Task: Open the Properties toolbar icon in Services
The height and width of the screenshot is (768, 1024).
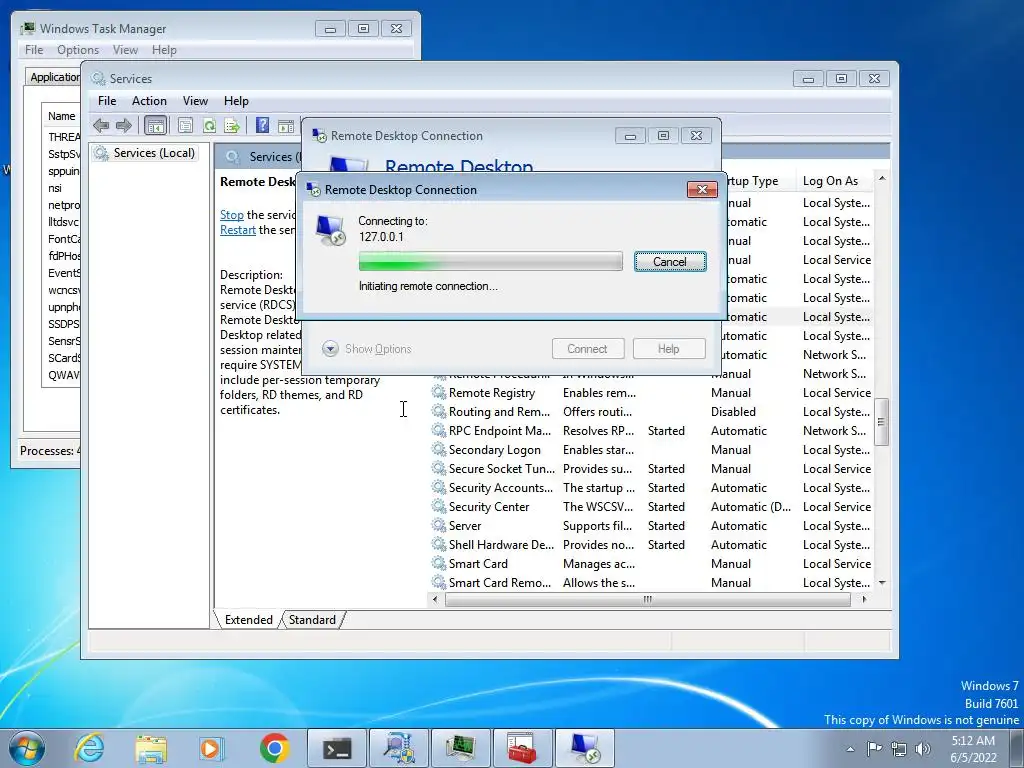Action: click(185, 125)
